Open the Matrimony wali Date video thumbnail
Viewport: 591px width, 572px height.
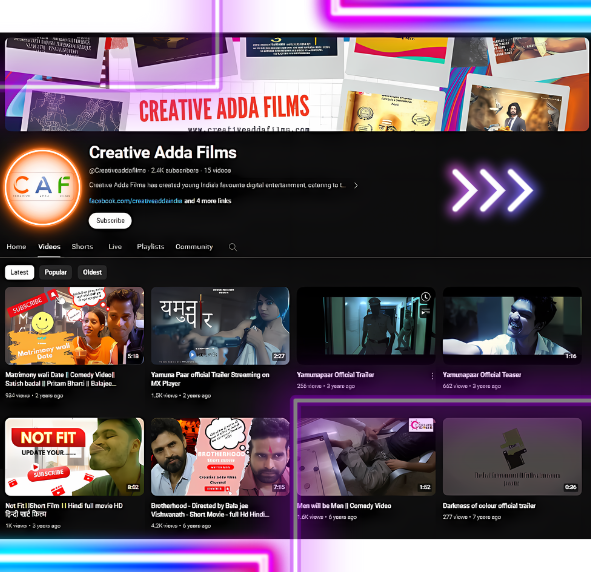75,326
